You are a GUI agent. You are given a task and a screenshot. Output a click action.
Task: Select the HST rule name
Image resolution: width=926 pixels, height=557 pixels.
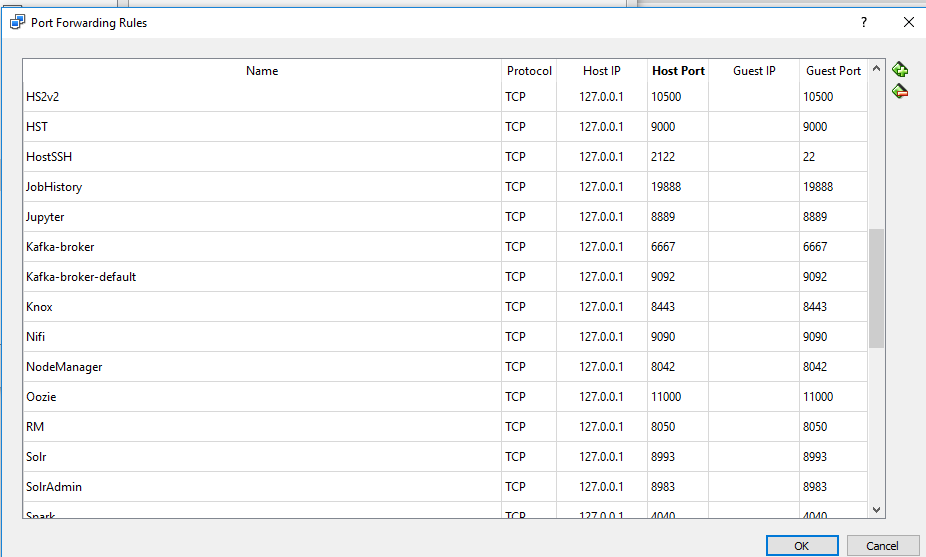(x=37, y=127)
